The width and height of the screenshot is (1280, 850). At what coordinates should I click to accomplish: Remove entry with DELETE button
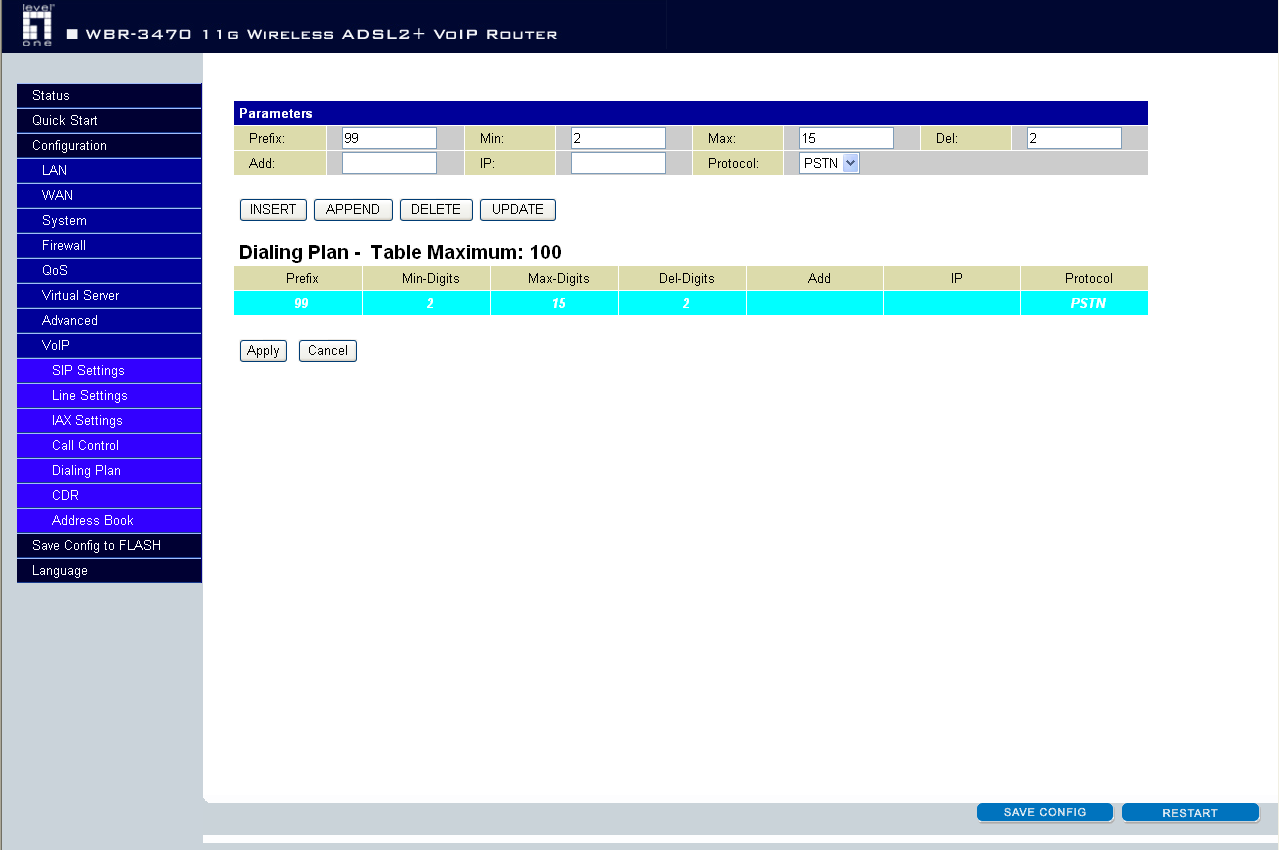436,210
